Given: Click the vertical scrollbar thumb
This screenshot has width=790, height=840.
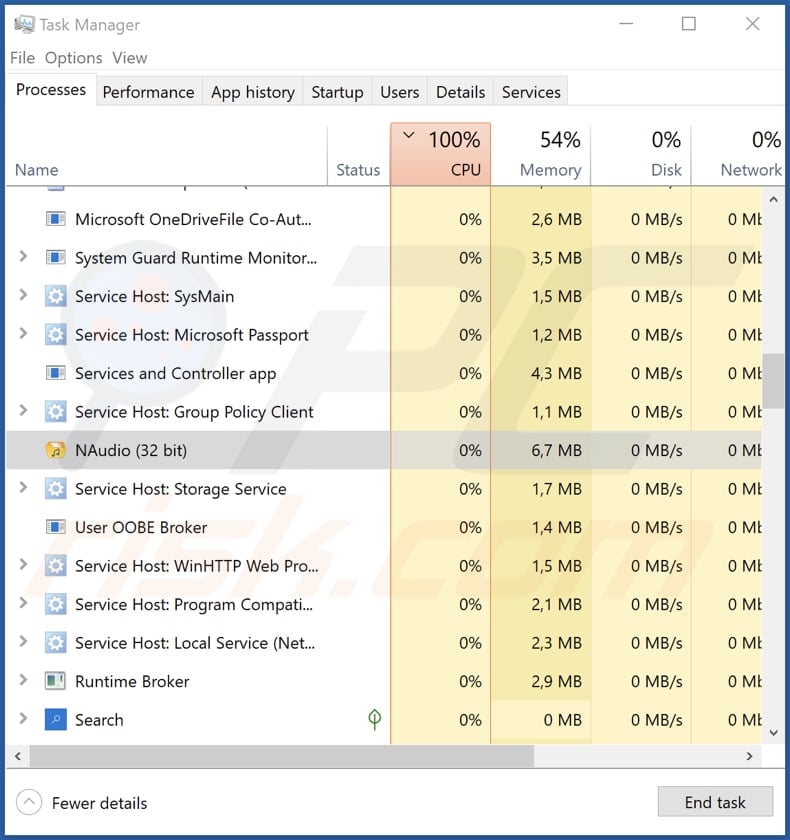Looking at the screenshot, I should click(773, 381).
